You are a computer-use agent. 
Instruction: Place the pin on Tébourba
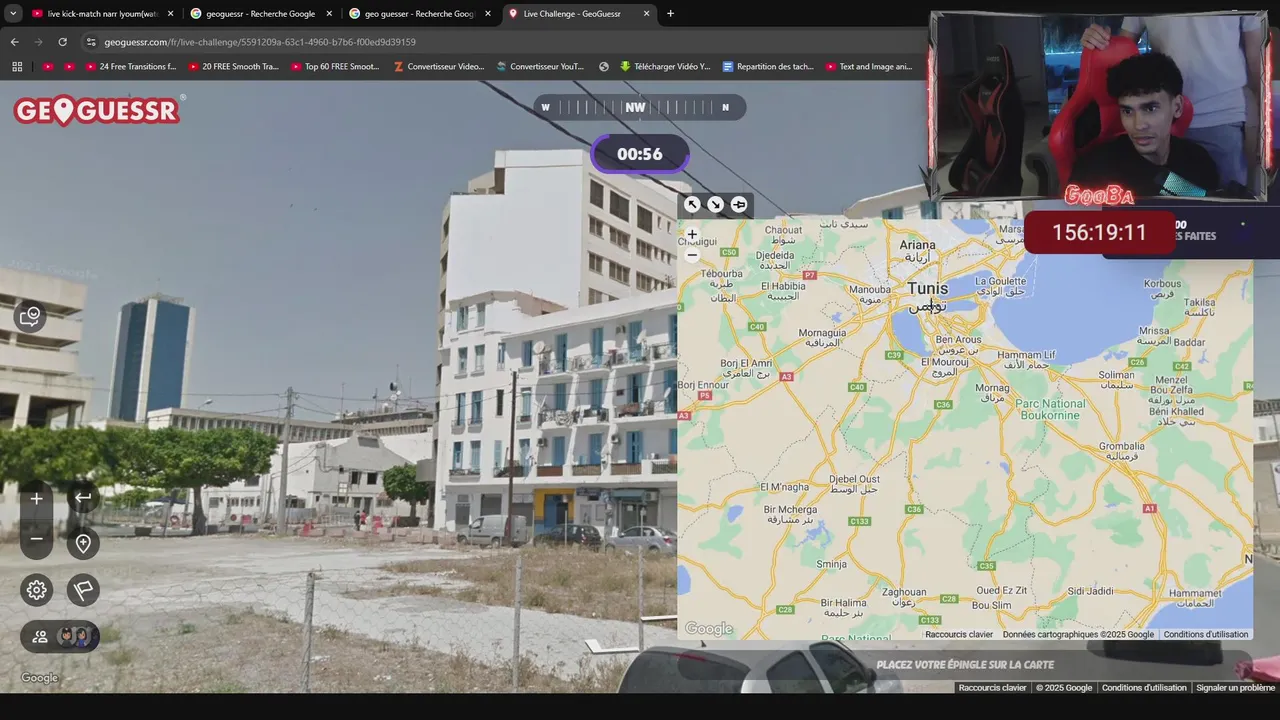tap(722, 273)
